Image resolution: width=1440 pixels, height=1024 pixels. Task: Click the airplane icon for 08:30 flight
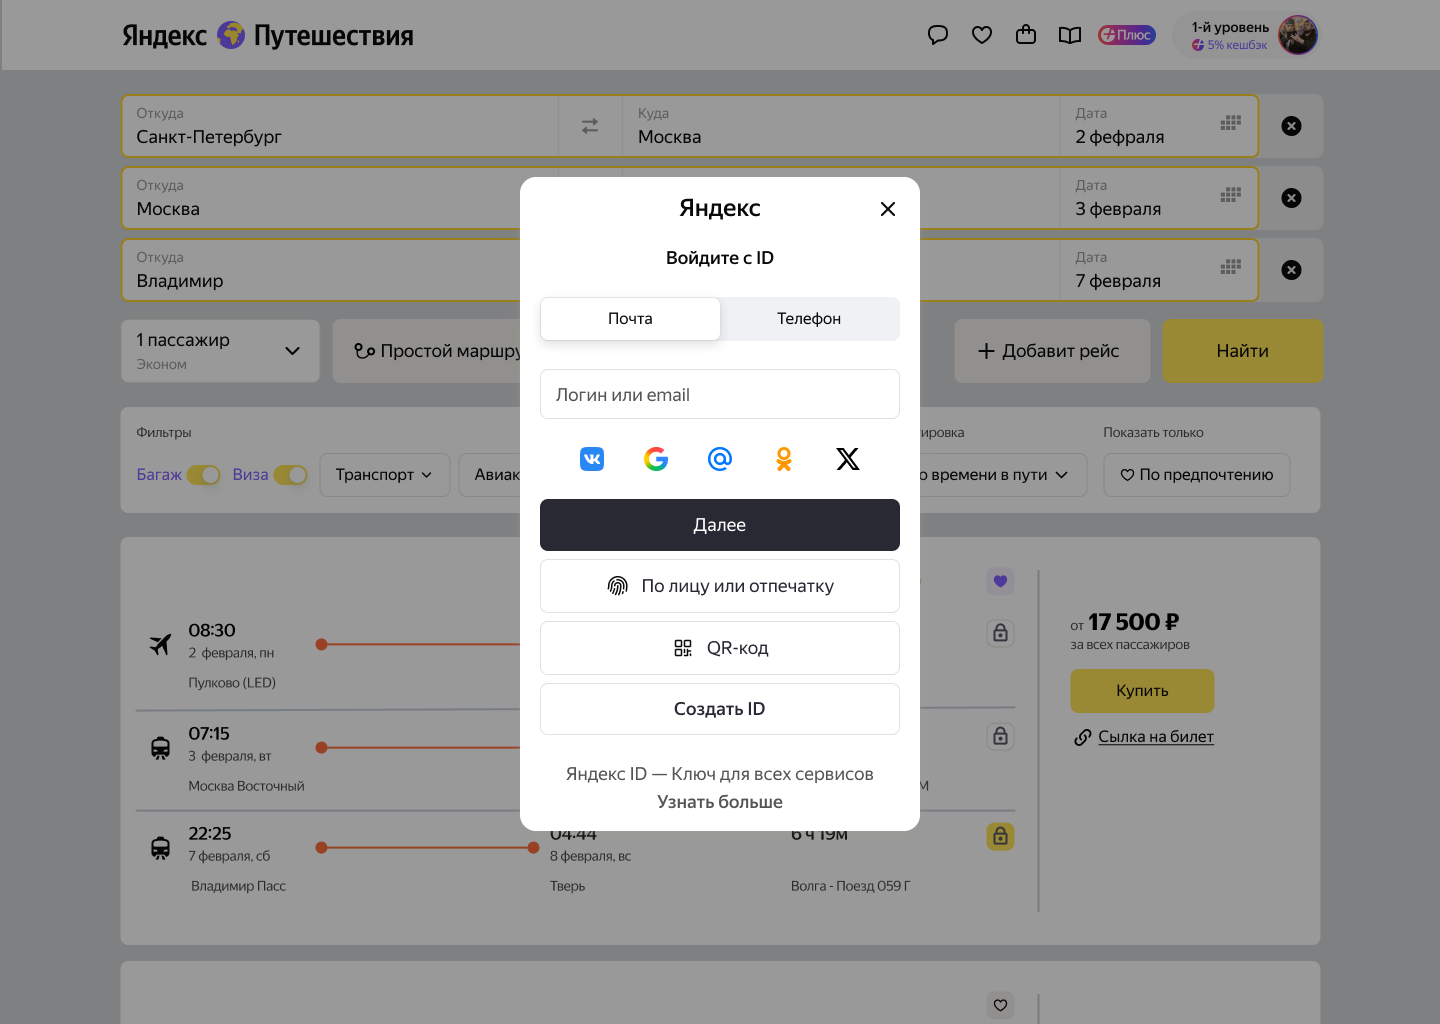[160, 645]
